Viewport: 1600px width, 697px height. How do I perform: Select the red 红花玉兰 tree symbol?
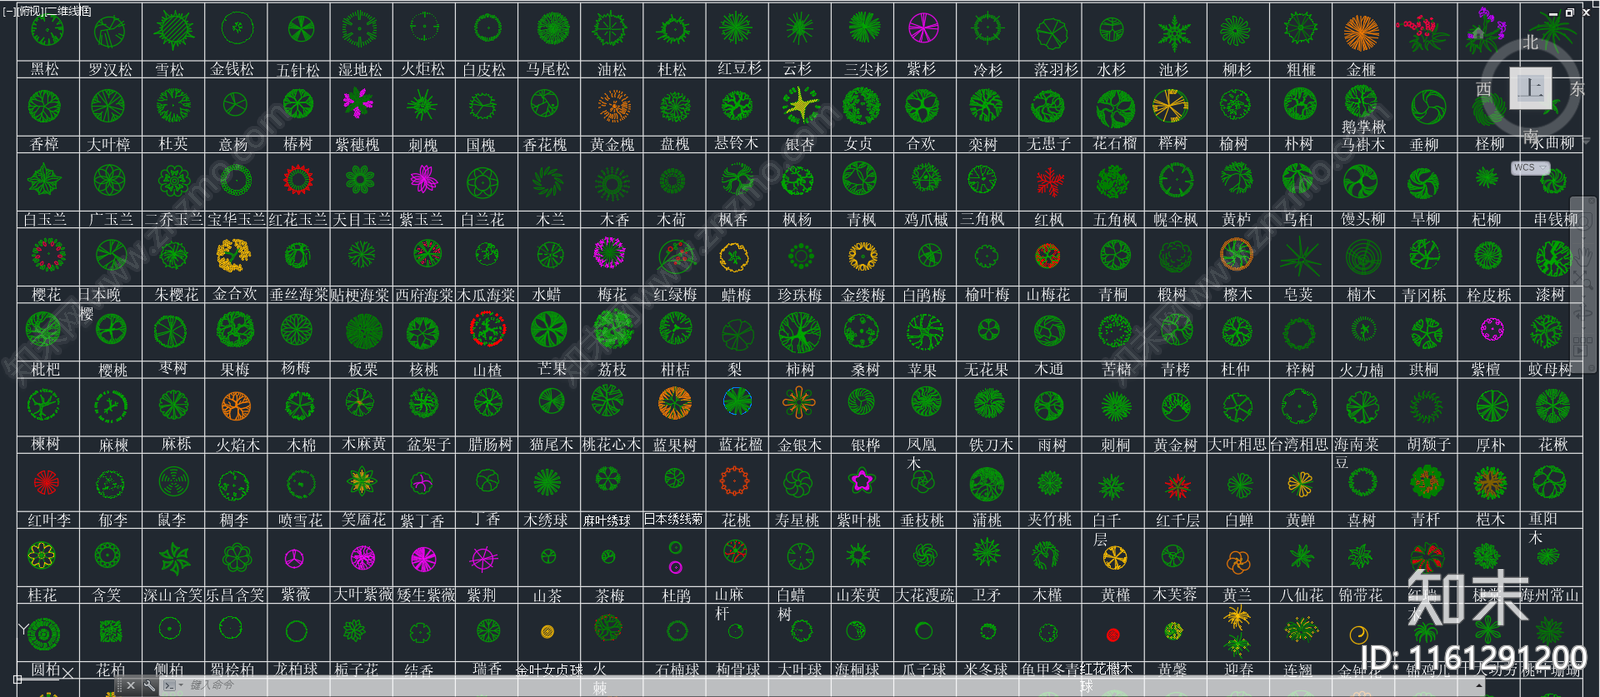(298, 180)
